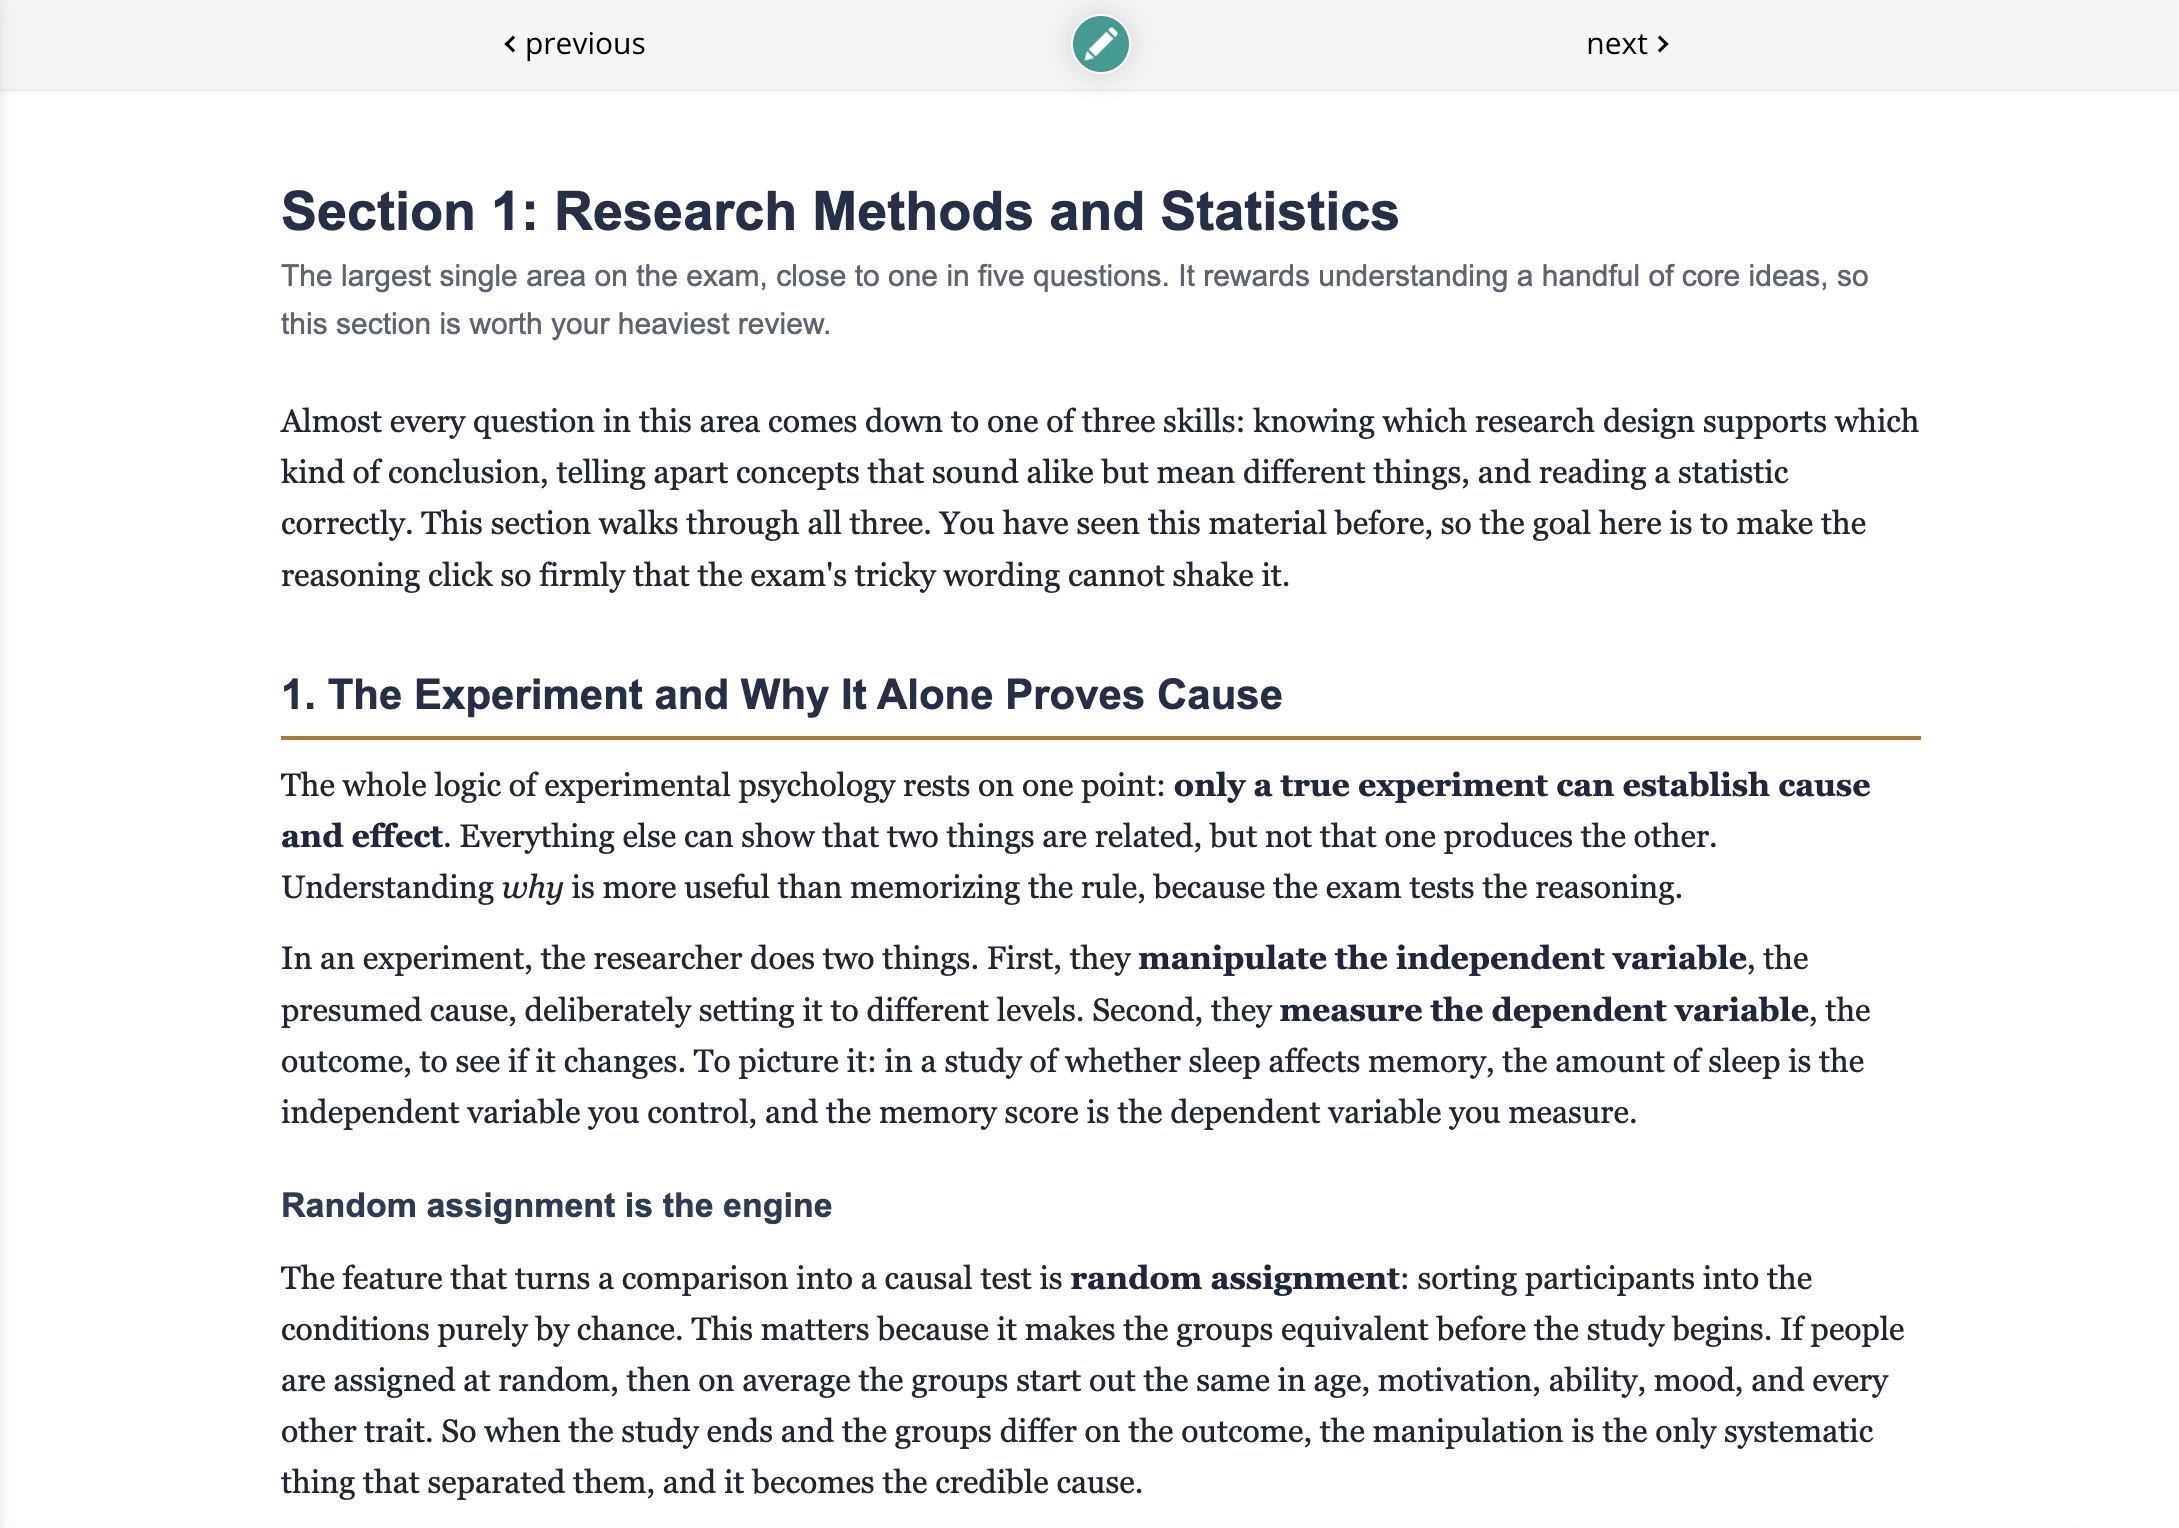This screenshot has height=1528, width=2179.
Task: Click bold term measure the dependent variable
Action: (1543, 1010)
